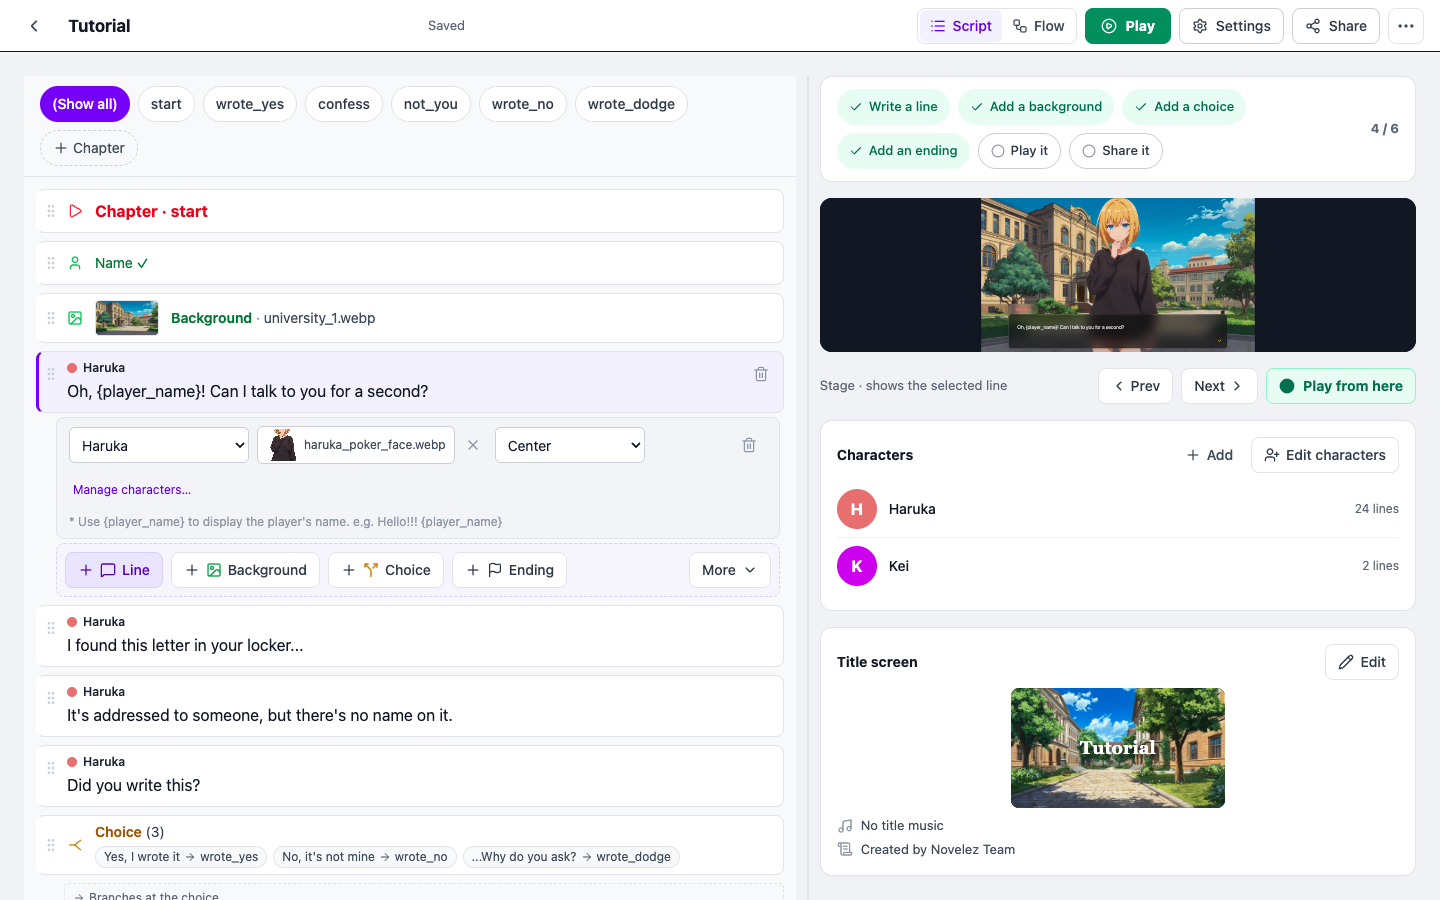The width and height of the screenshot is (1440, 900).
Task: Open the haruka_poker_face.webp sprite picker
Action: point(356,445)
